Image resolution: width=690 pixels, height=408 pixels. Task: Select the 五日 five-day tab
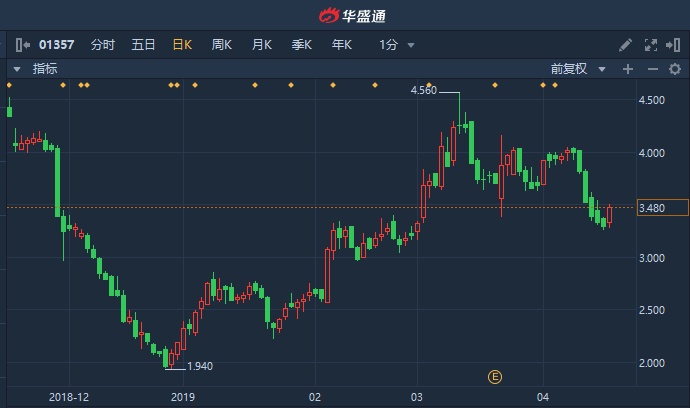143,45
